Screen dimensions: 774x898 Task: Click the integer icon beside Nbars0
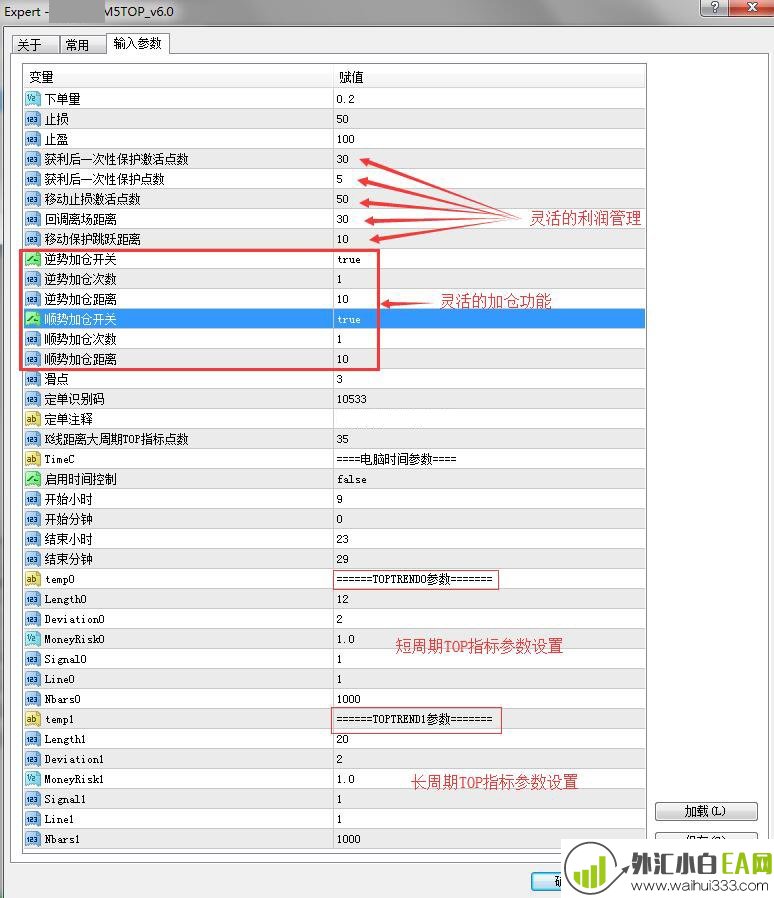click(33, 699)
